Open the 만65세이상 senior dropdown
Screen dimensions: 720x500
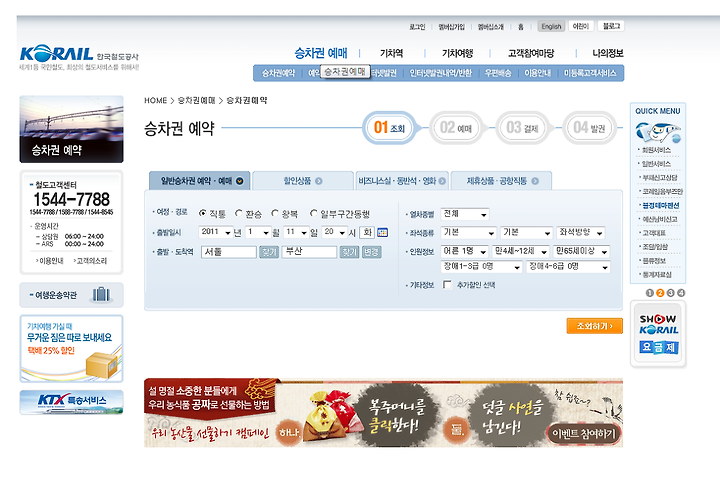582,251
